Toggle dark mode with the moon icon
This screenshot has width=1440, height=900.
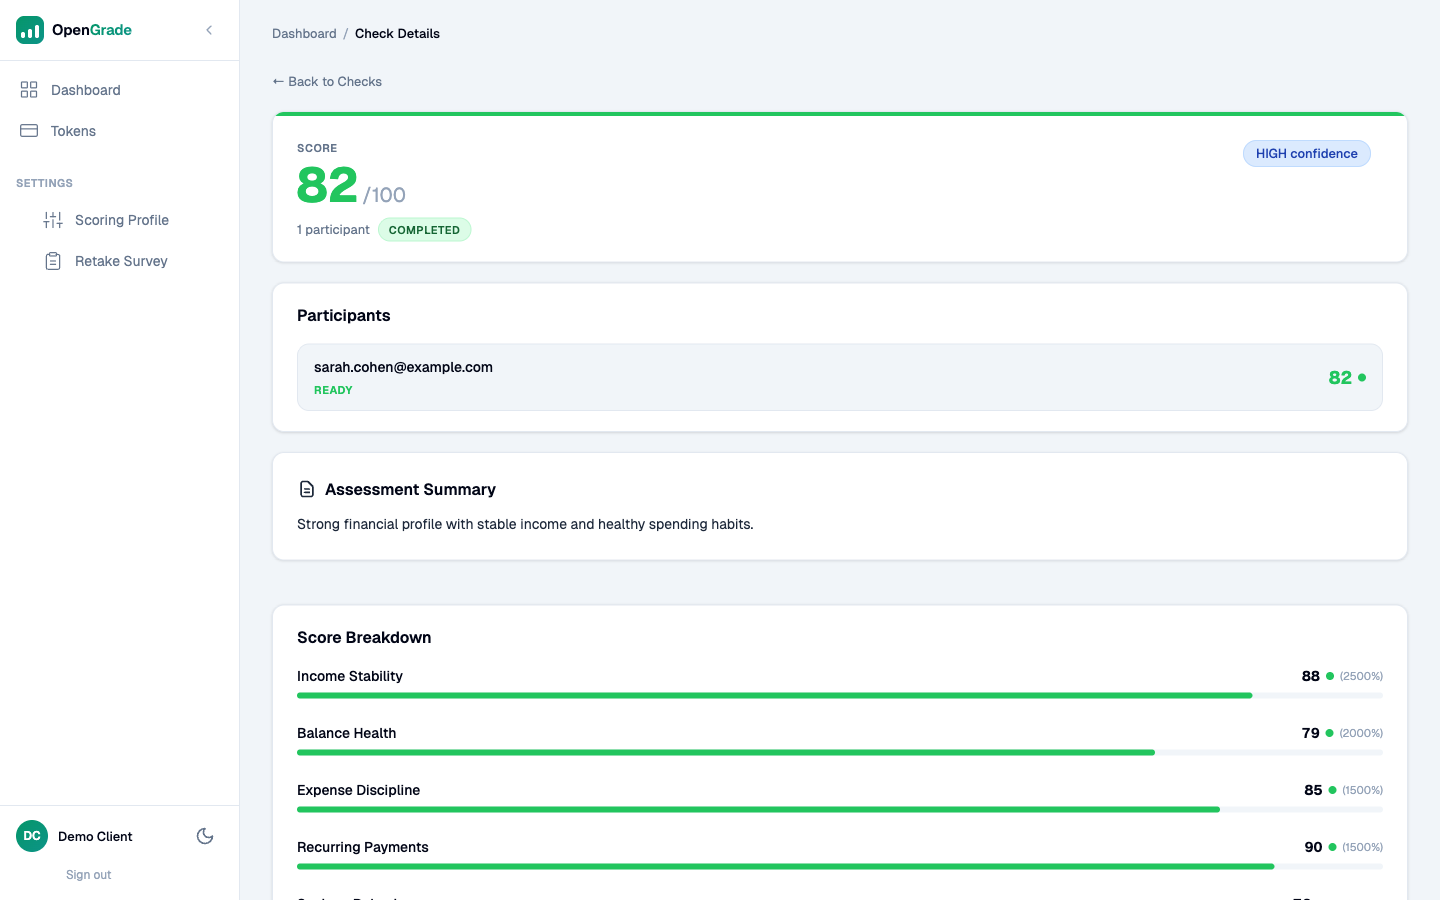coord(205,836)
